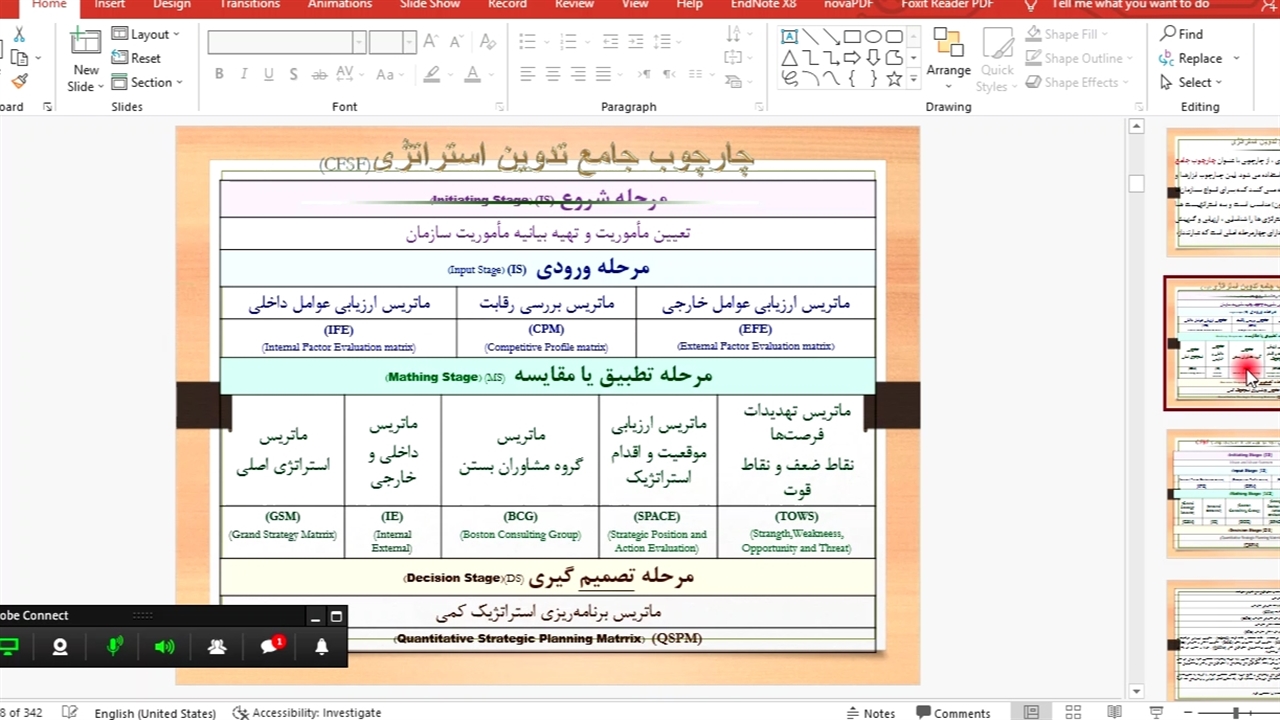
Task: Toggle the Notes pane in status bar
Action: (x=869, y=713)
